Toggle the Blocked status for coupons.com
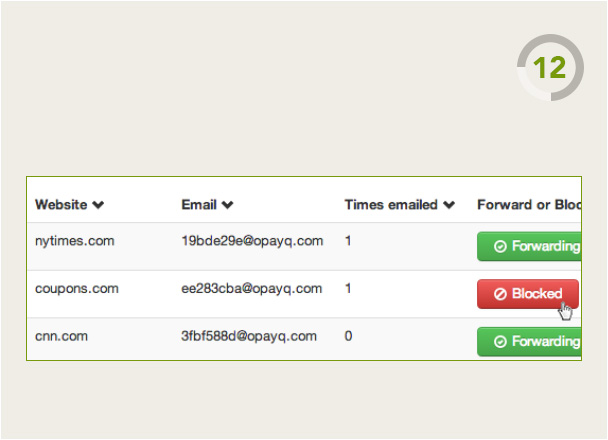 tap(528, 294)
